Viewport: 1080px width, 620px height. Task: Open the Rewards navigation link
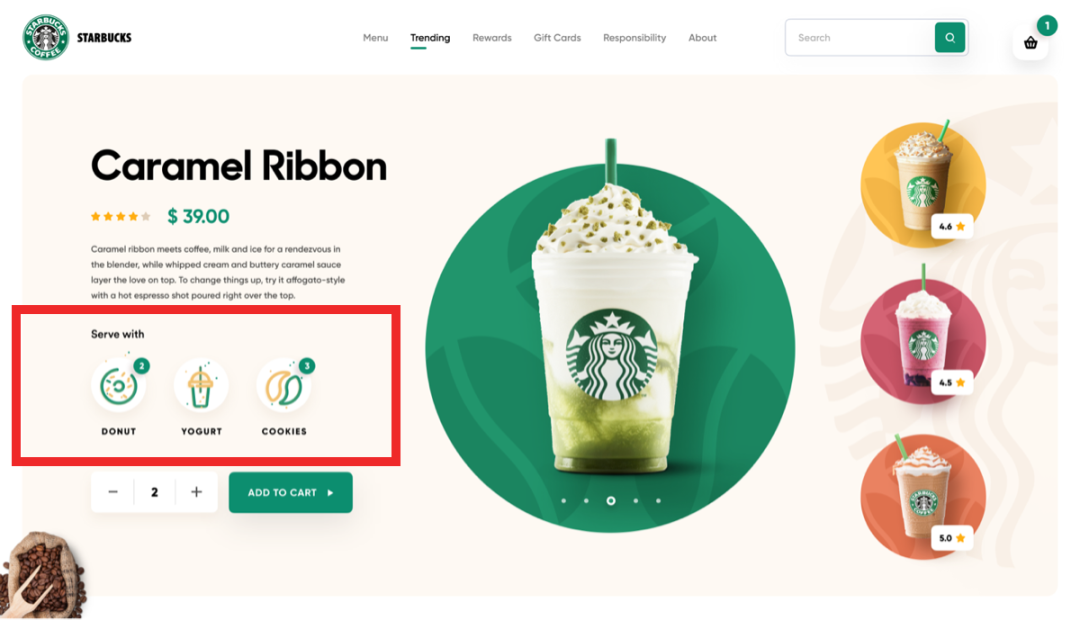click(x=492, y=38)
